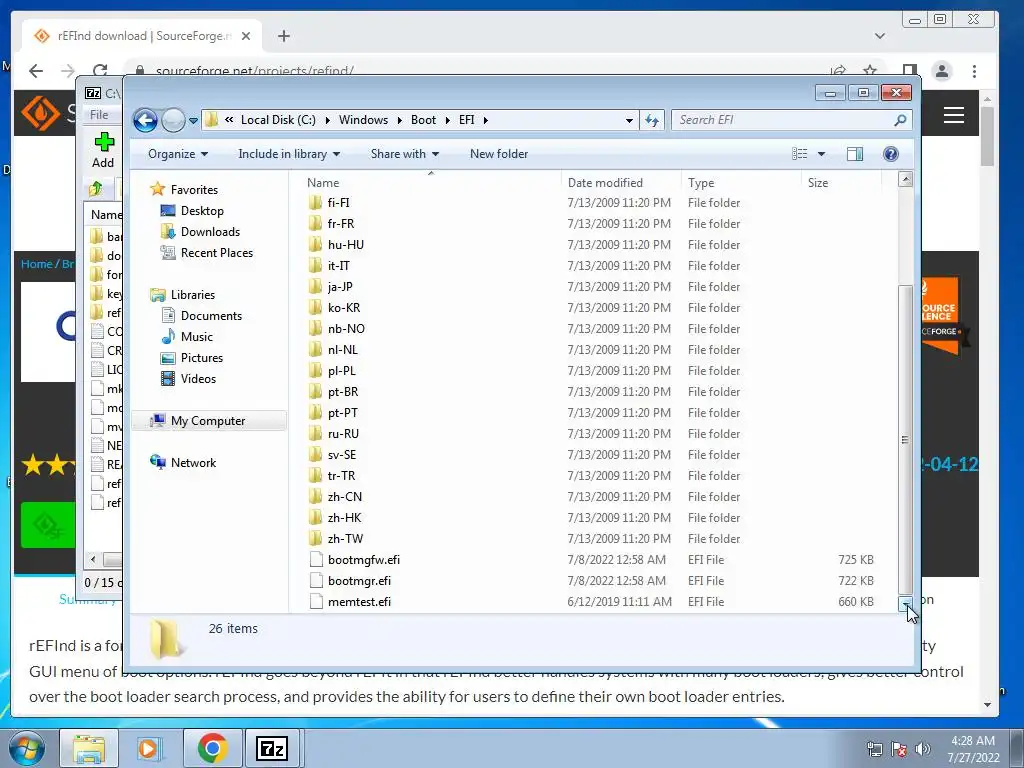Click the 7-Zip Add button

coord(103,150)
